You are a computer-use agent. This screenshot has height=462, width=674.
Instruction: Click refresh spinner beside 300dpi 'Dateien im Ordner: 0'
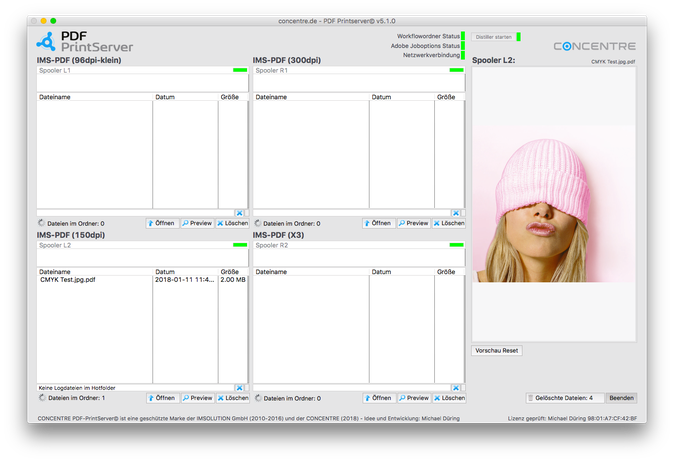(257, 223)
